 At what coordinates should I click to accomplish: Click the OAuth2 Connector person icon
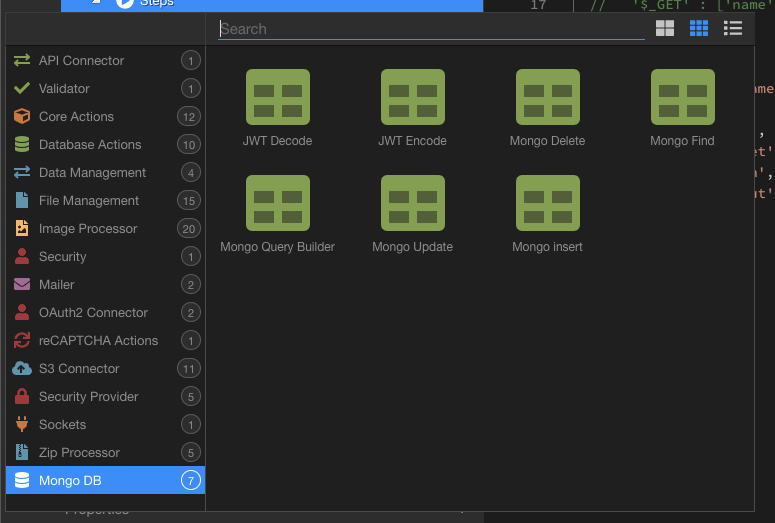(x=22, y=312)
